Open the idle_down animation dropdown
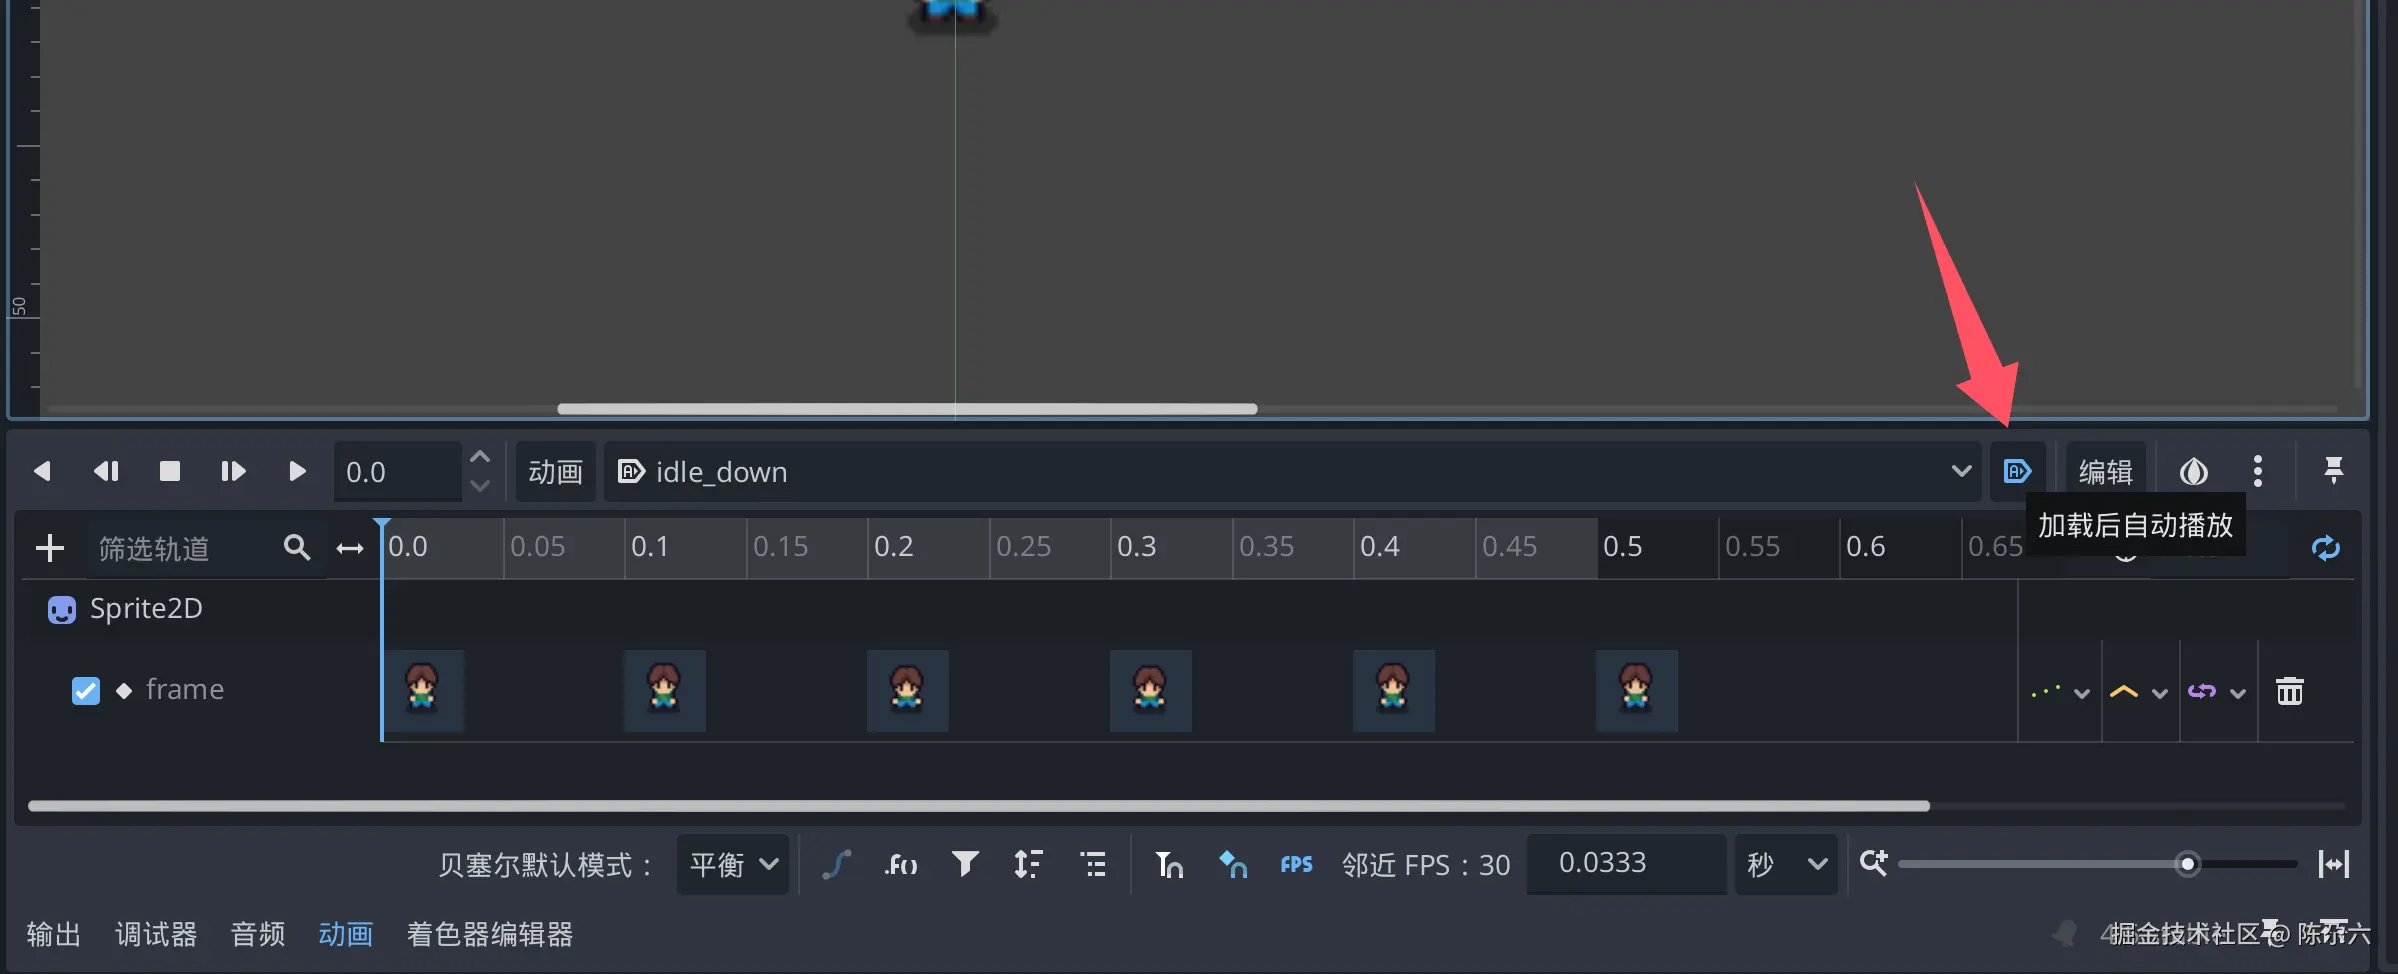 tap(1292, 472)
